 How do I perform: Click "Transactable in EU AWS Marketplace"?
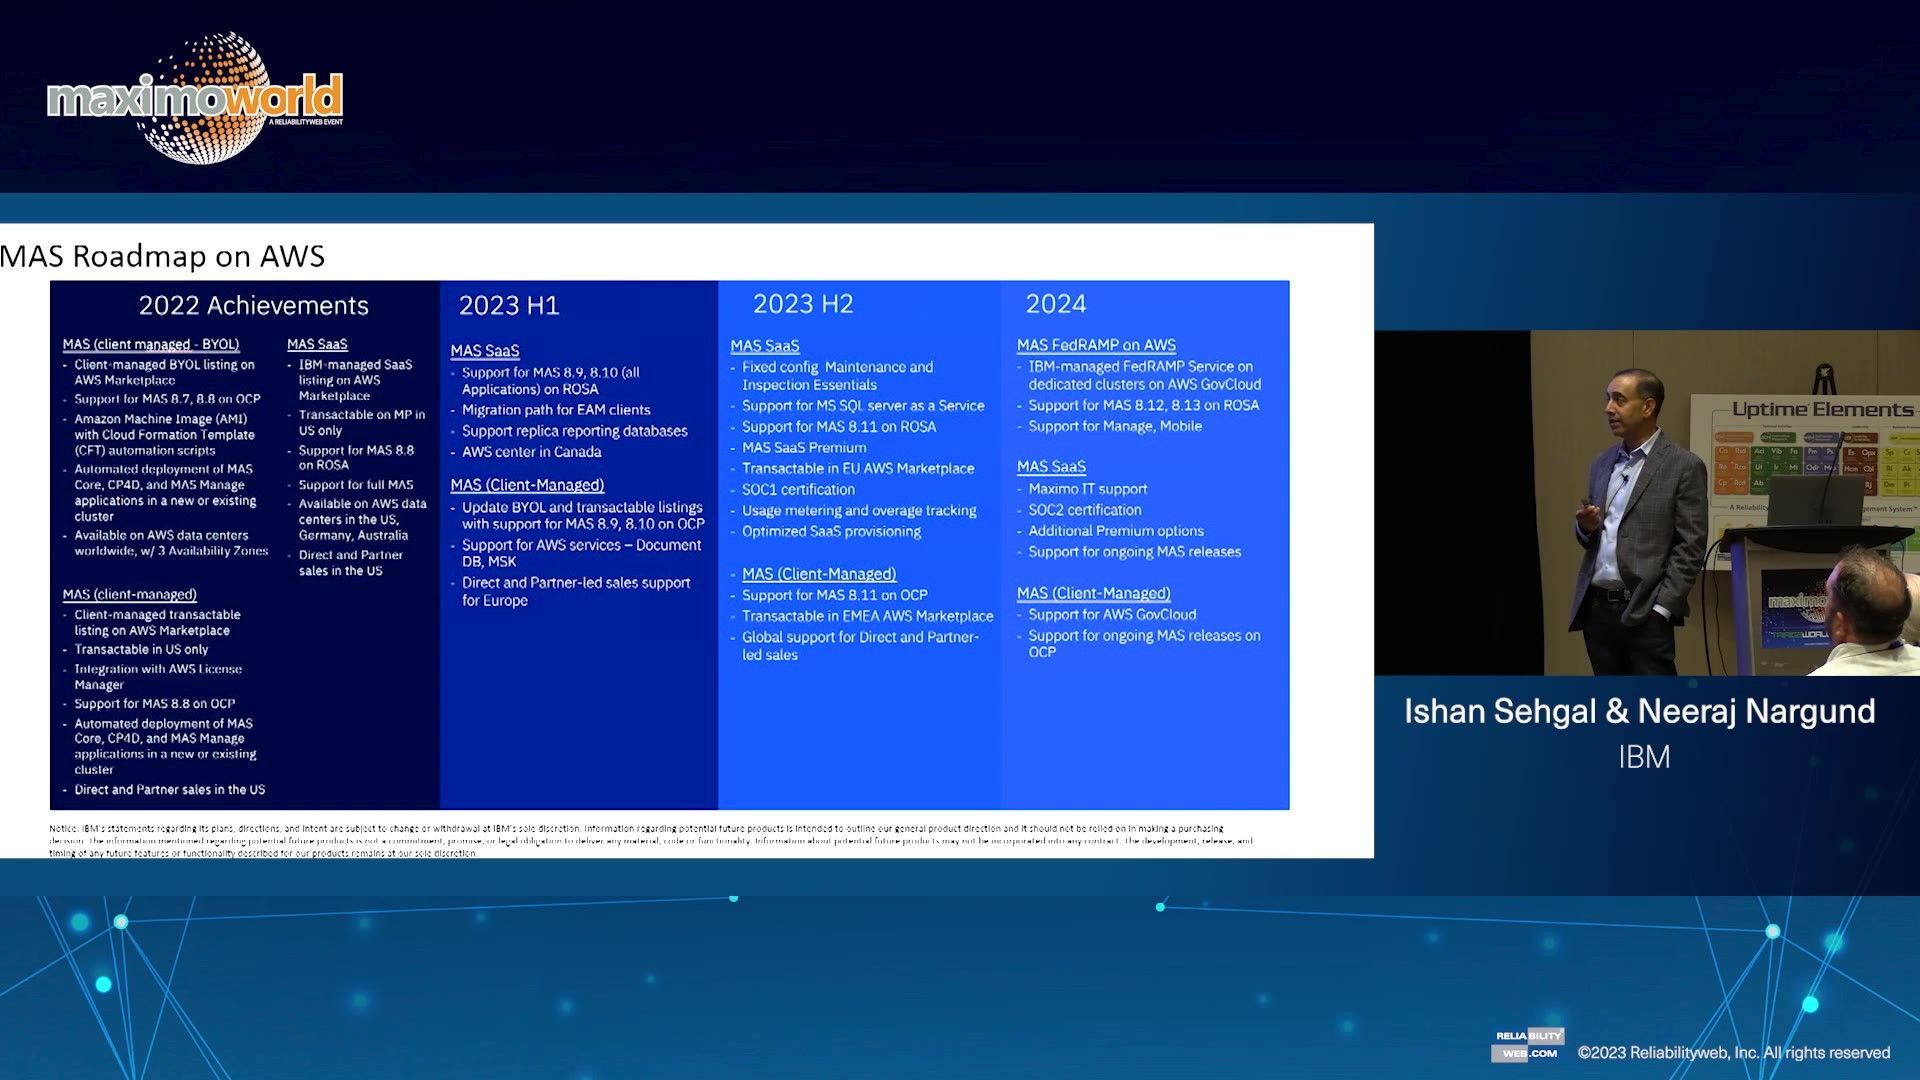pyautogui.click(x=858, y=469)
